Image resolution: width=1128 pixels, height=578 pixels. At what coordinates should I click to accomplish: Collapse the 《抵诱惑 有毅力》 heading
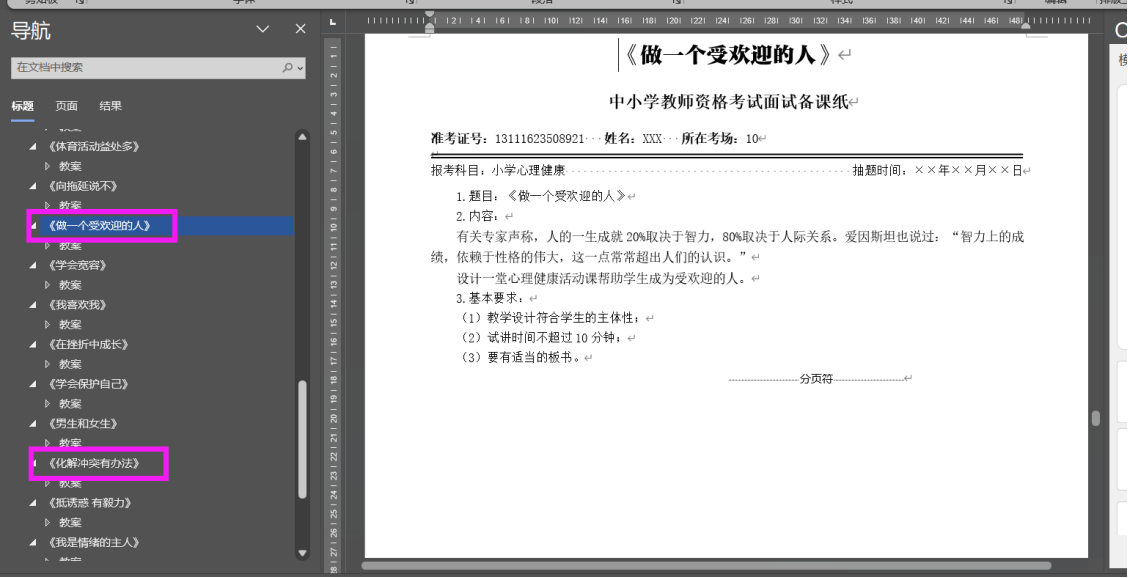(34, 503)
